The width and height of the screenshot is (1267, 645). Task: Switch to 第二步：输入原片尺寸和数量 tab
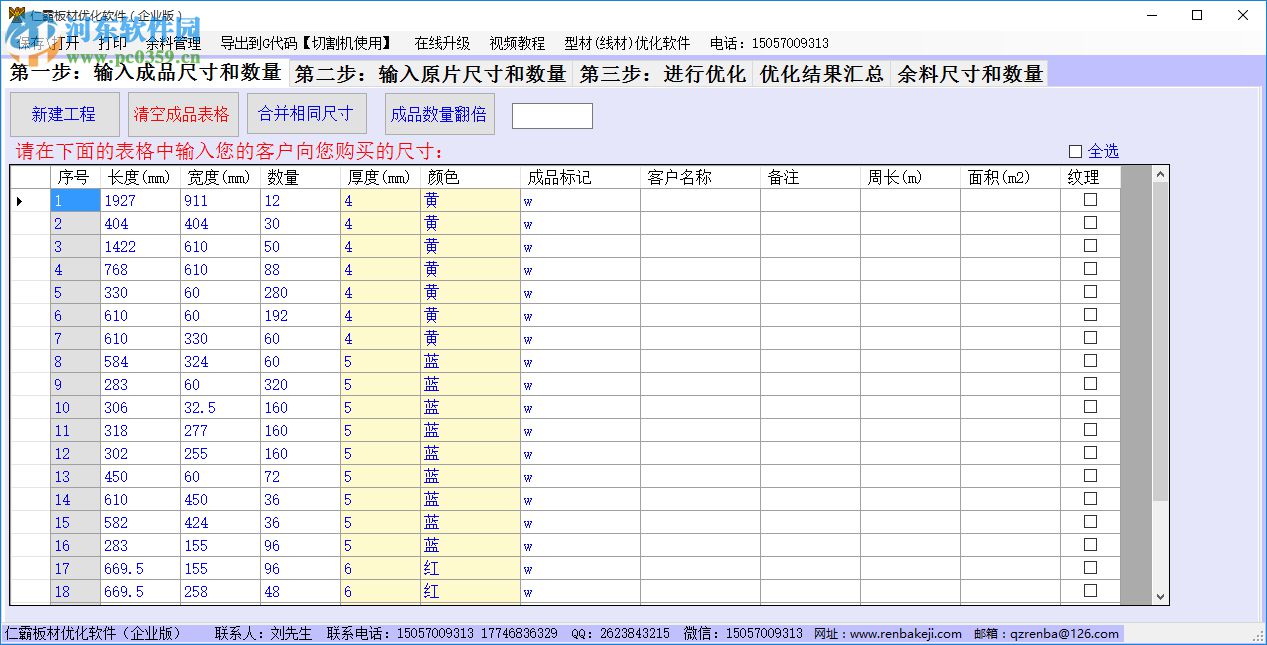(x=430, y=73)
